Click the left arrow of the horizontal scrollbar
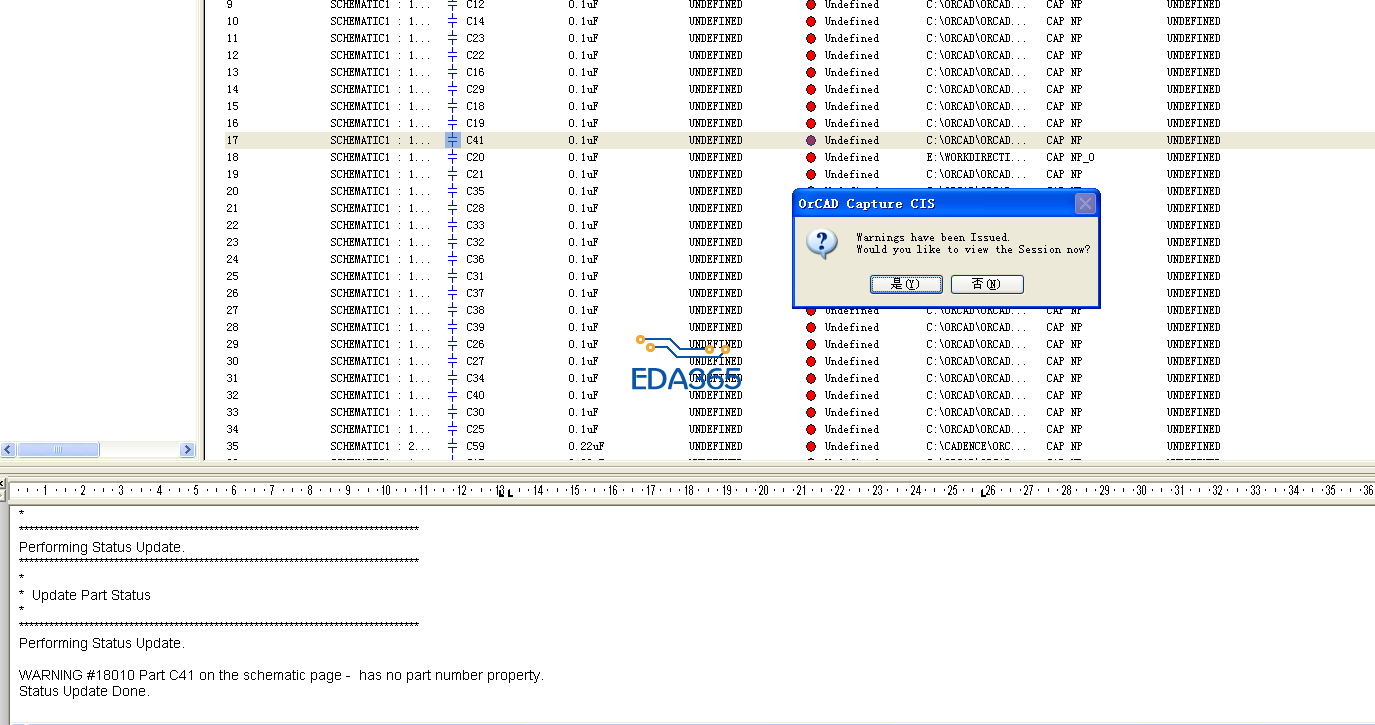The image size is (1375, 725). 8,450
